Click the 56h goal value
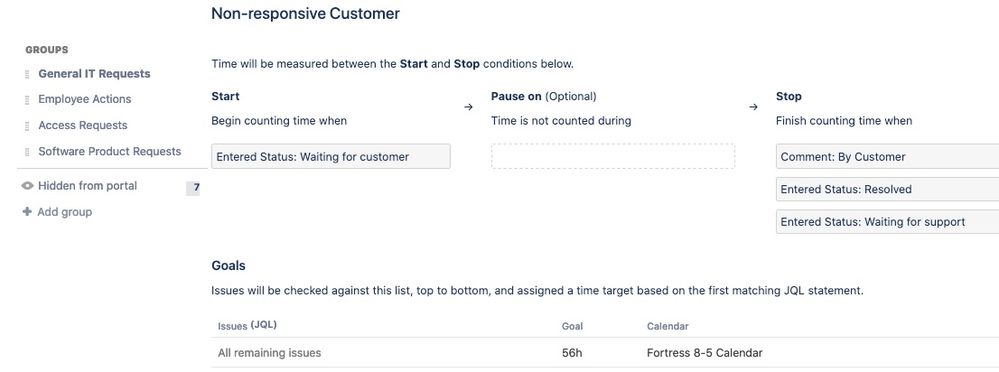Image resolution: width=999 pixels, height=372 pixels. 571,353
